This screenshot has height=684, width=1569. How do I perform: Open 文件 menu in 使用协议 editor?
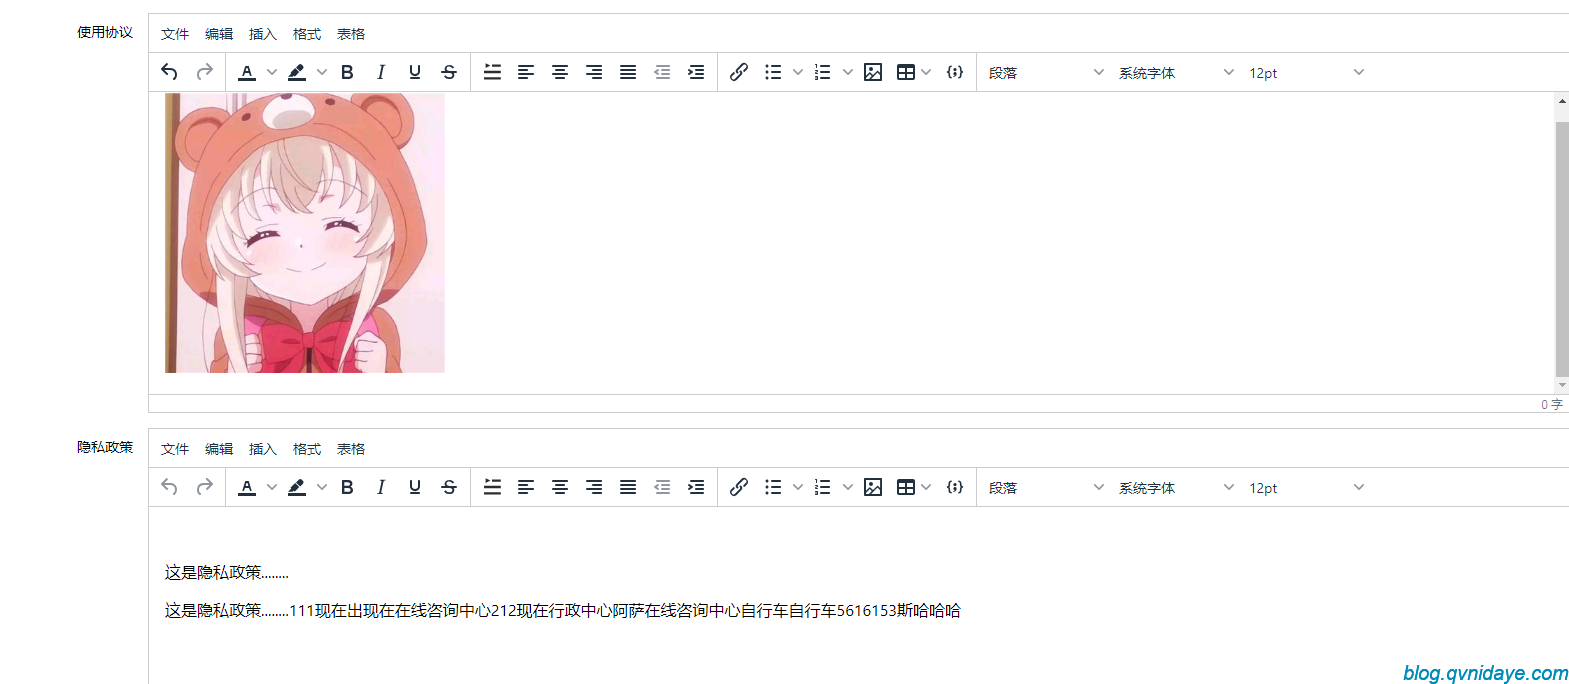click(175, 34)
